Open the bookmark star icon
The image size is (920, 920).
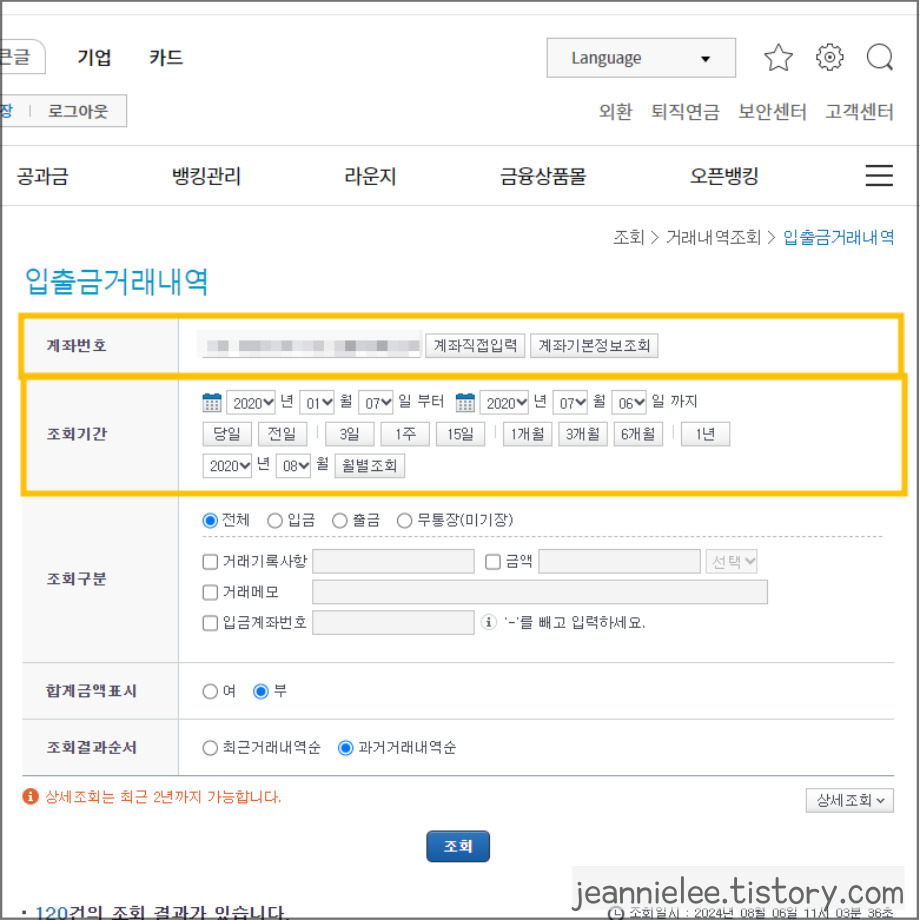(x=778, y=57)
